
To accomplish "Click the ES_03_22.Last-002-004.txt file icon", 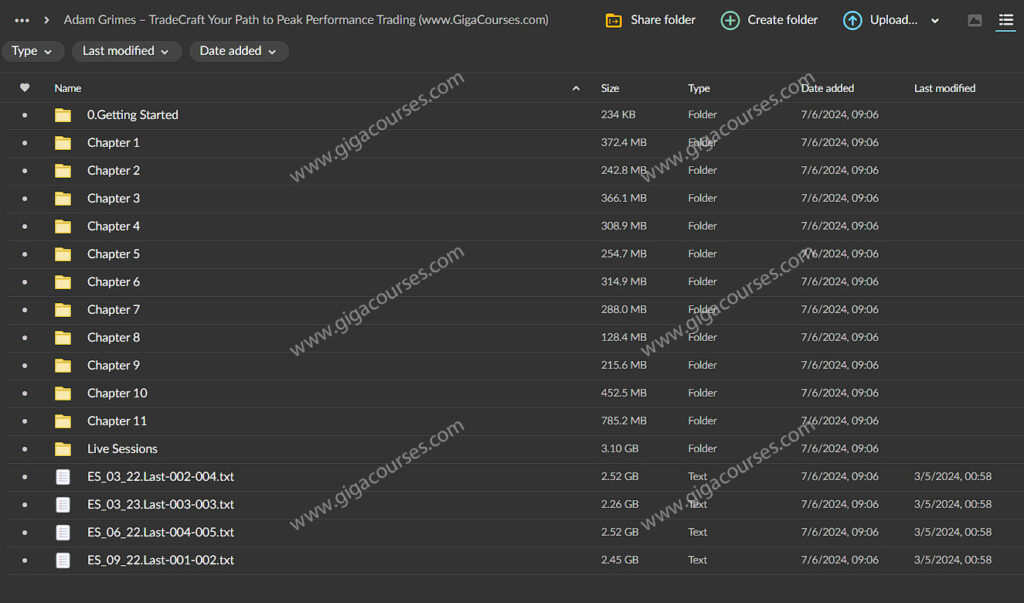I will point(63,477).
